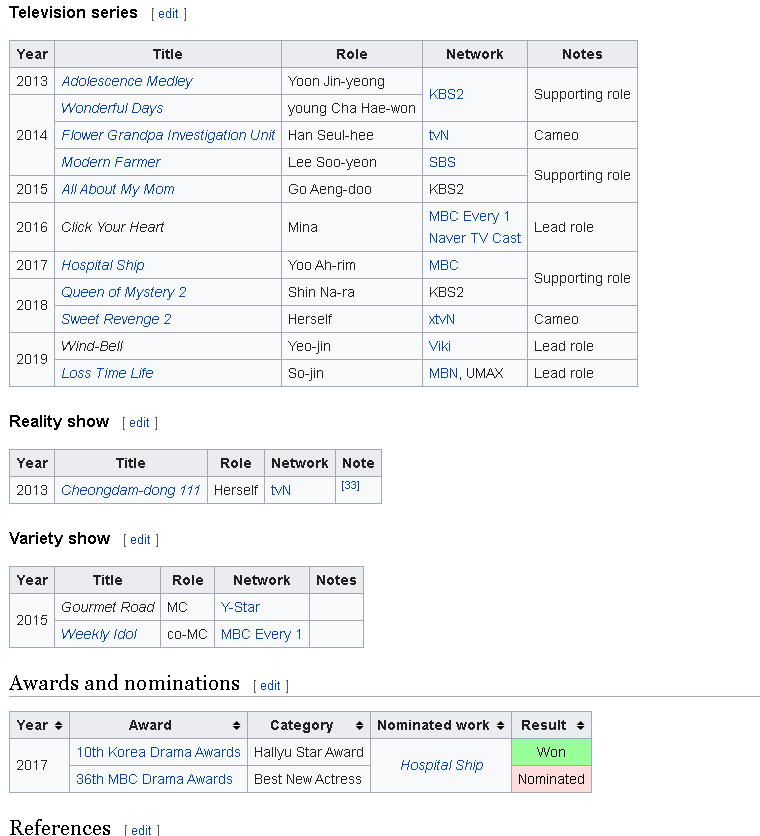Open the Weekly Idol article

click(x=99, y=634)
